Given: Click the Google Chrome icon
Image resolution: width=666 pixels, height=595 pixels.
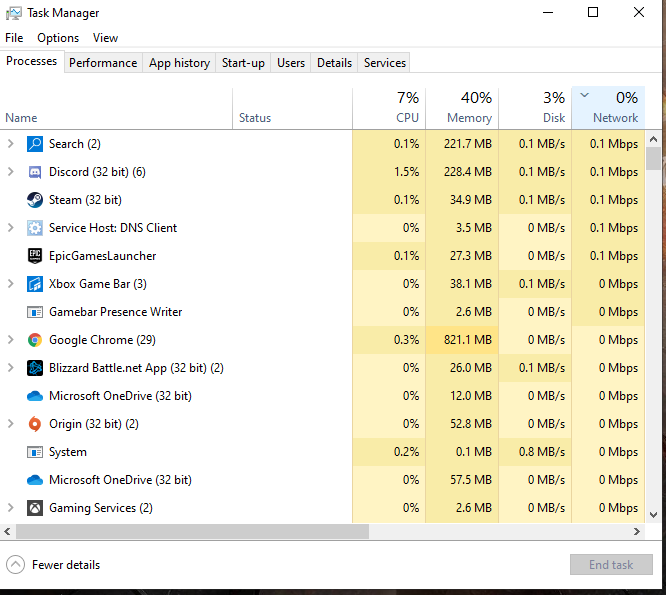Looking at the screenshot, I should point(35,340).
